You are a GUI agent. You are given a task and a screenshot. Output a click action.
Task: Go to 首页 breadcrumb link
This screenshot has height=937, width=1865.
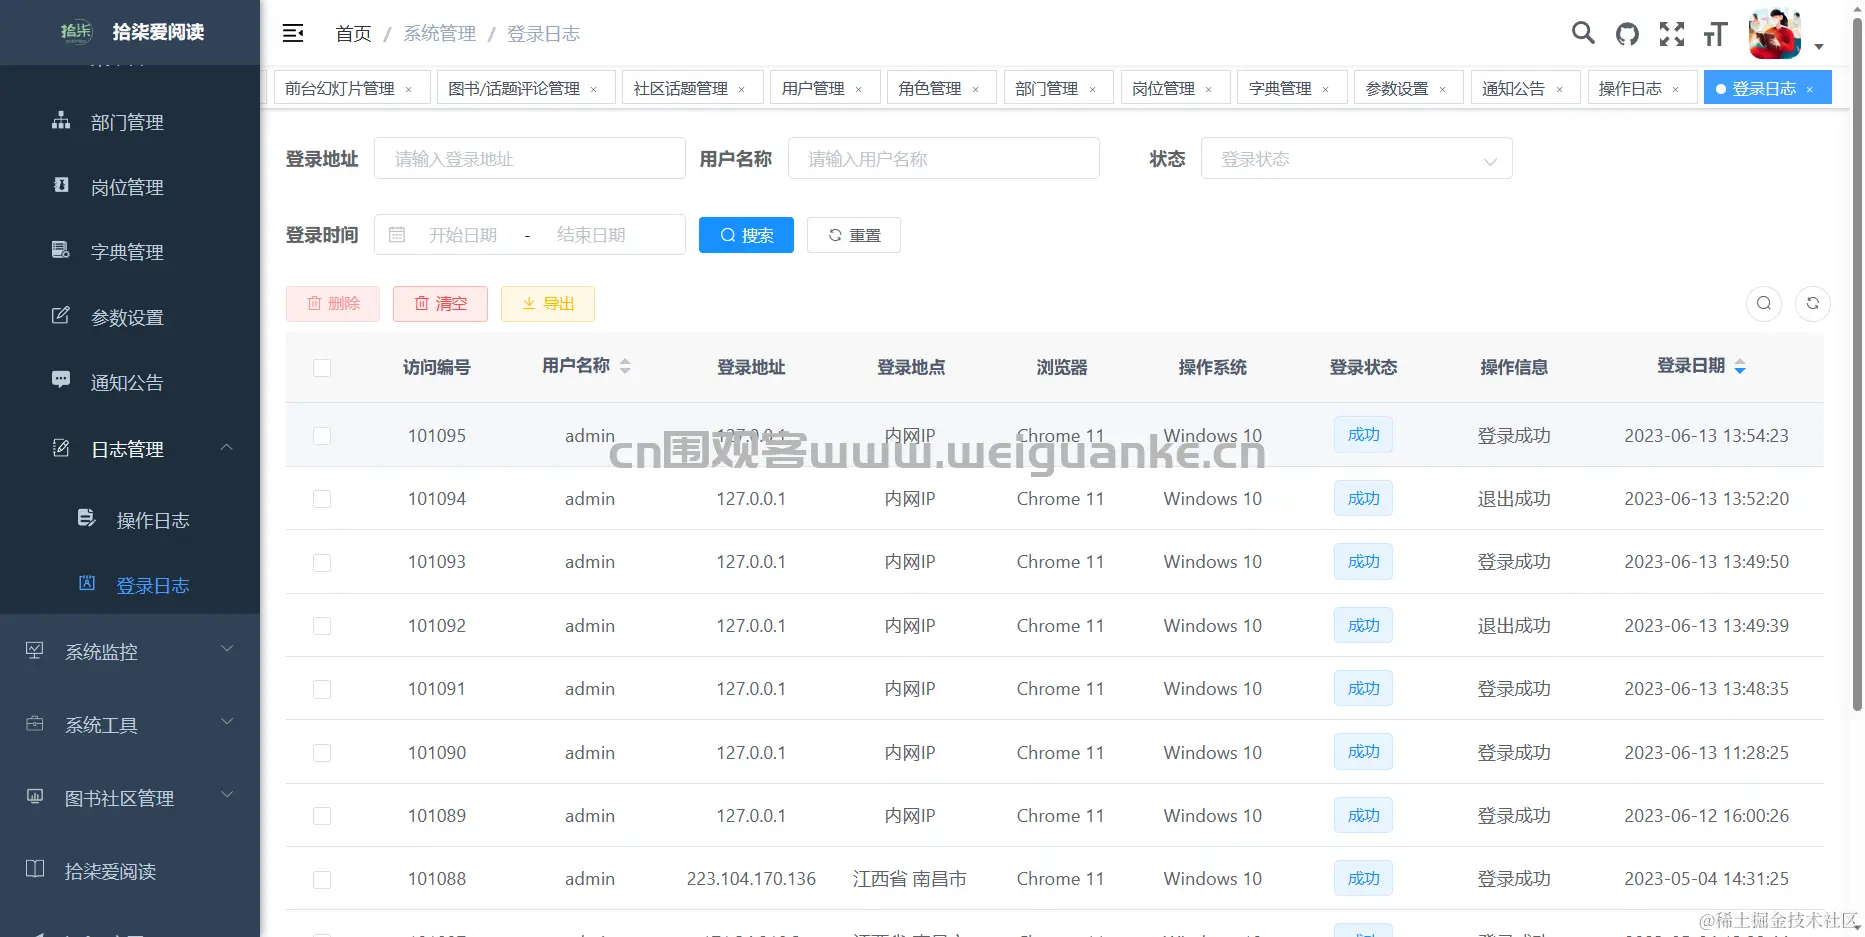[x=353, y=34]
